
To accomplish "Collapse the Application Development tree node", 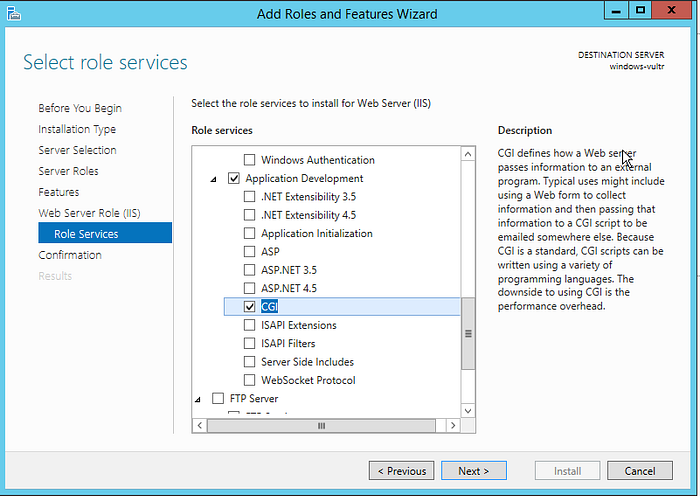I will [x=213, y=179].
